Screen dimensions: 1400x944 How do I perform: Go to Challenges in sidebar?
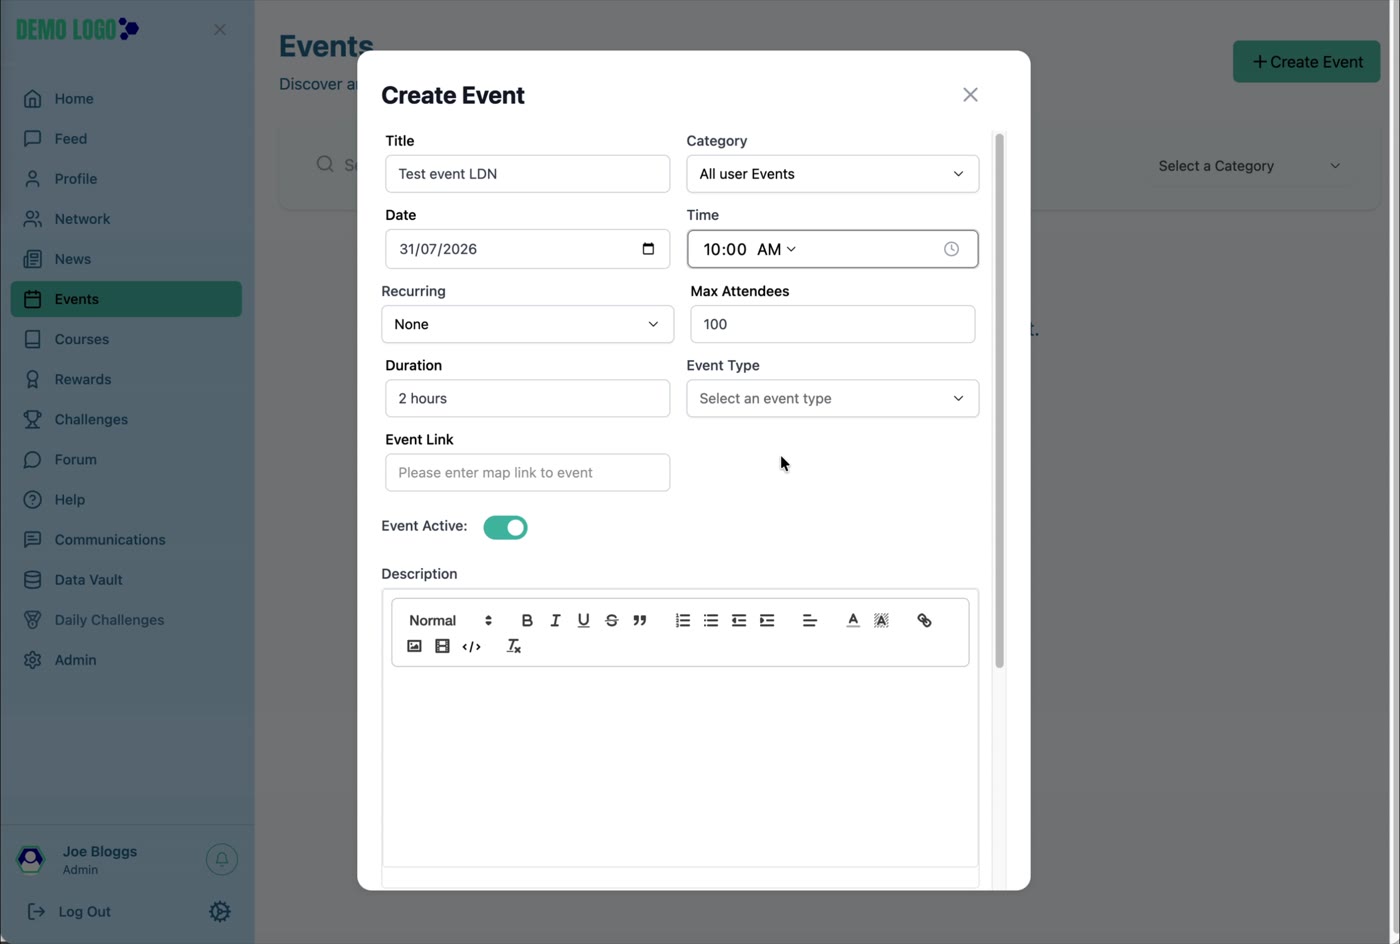126,419
